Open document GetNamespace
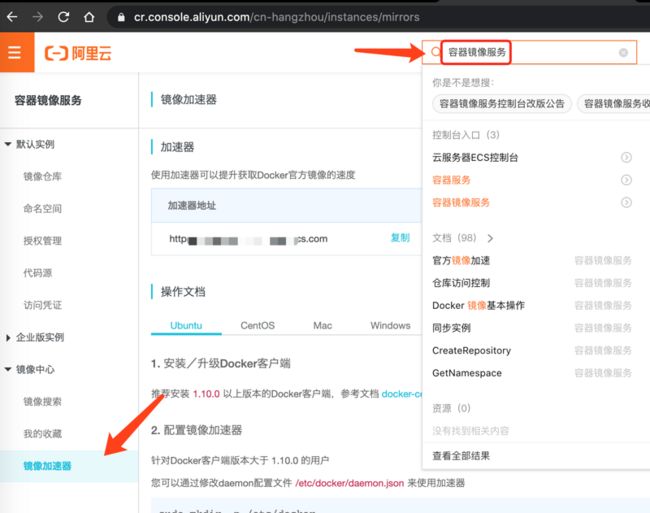Viewport: 650px width, 513px height. click(467, 373)
